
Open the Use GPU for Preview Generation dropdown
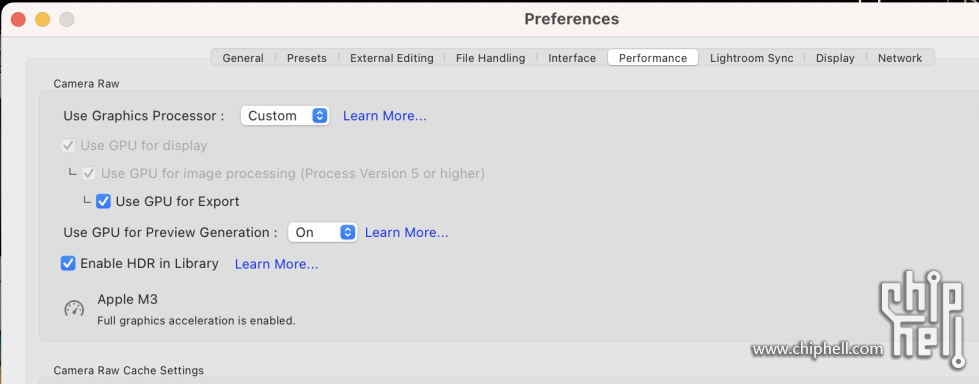coord(323,232)
